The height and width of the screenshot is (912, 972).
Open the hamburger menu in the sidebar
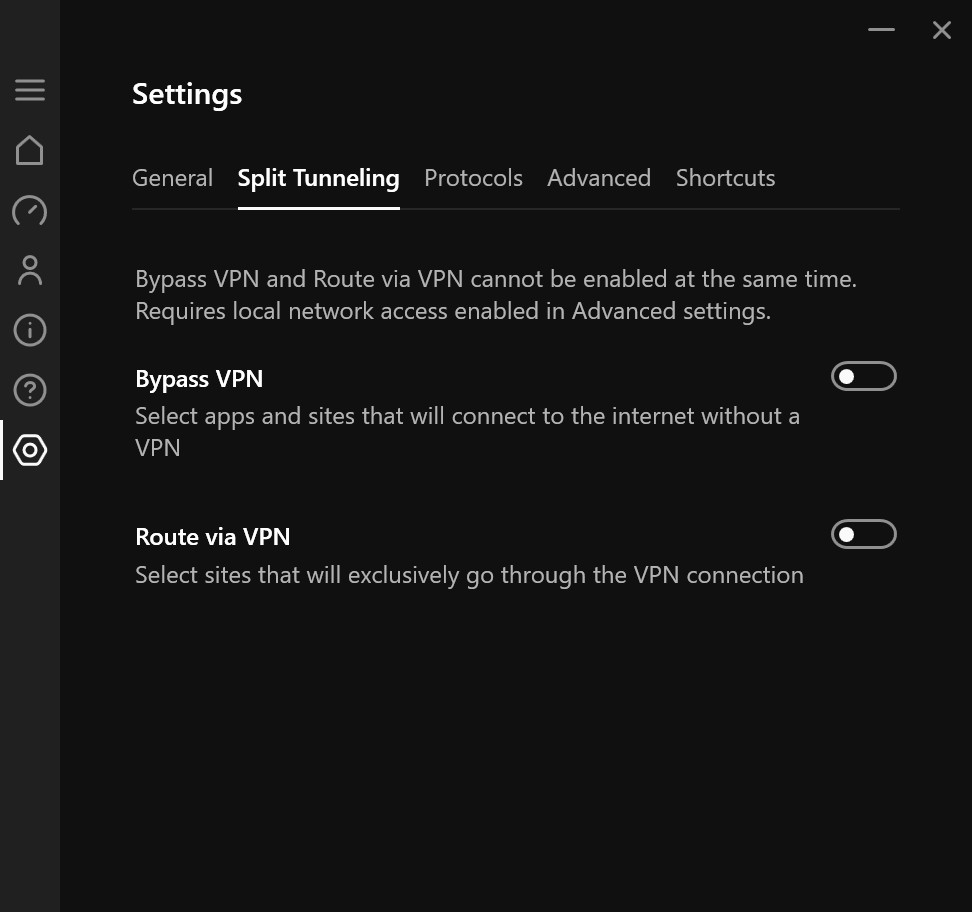(30, 90)
